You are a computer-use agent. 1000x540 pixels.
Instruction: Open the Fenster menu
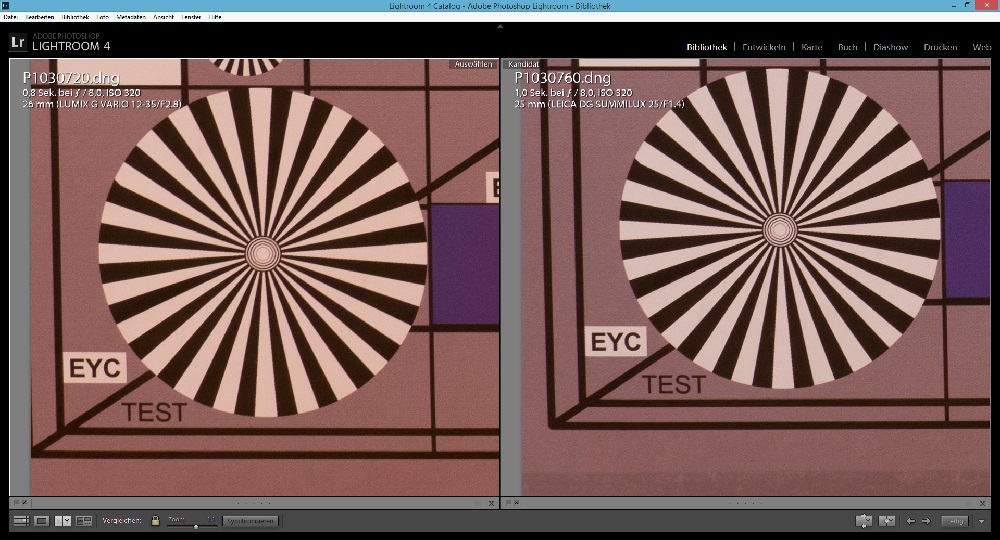click(191, 17)
